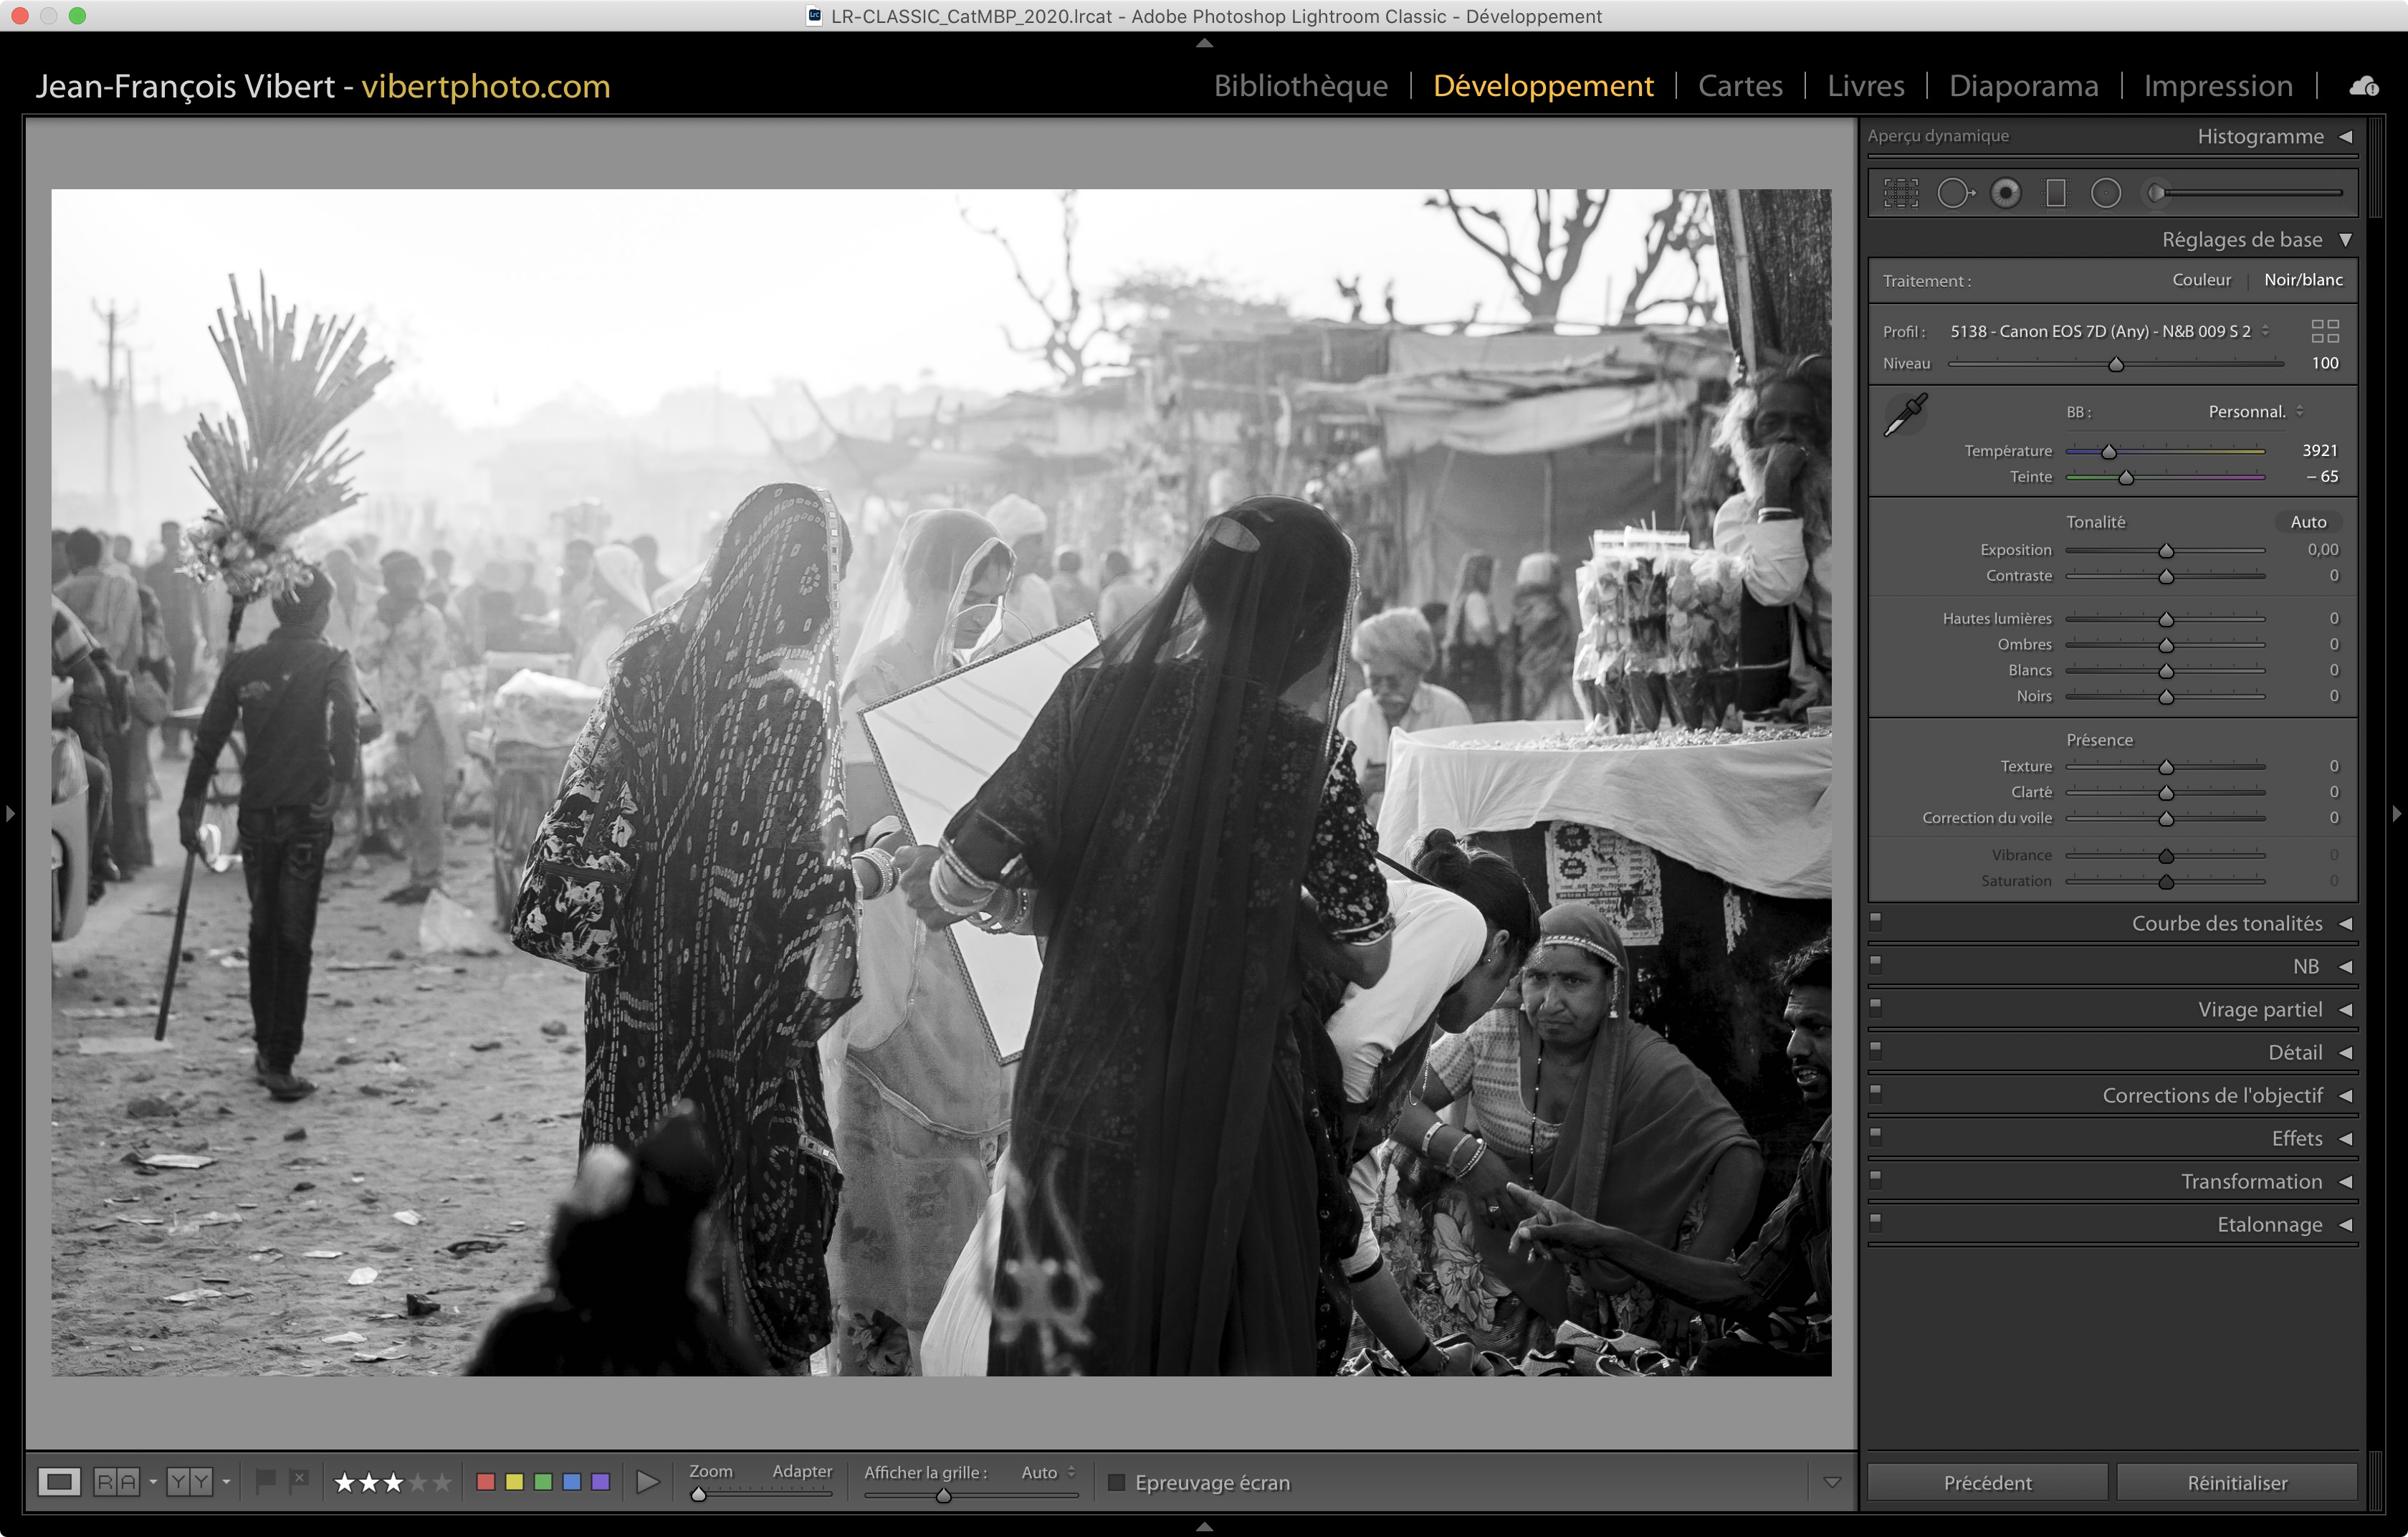
Task: Select the Graduated Filter tool
Action: [2056, 193]
